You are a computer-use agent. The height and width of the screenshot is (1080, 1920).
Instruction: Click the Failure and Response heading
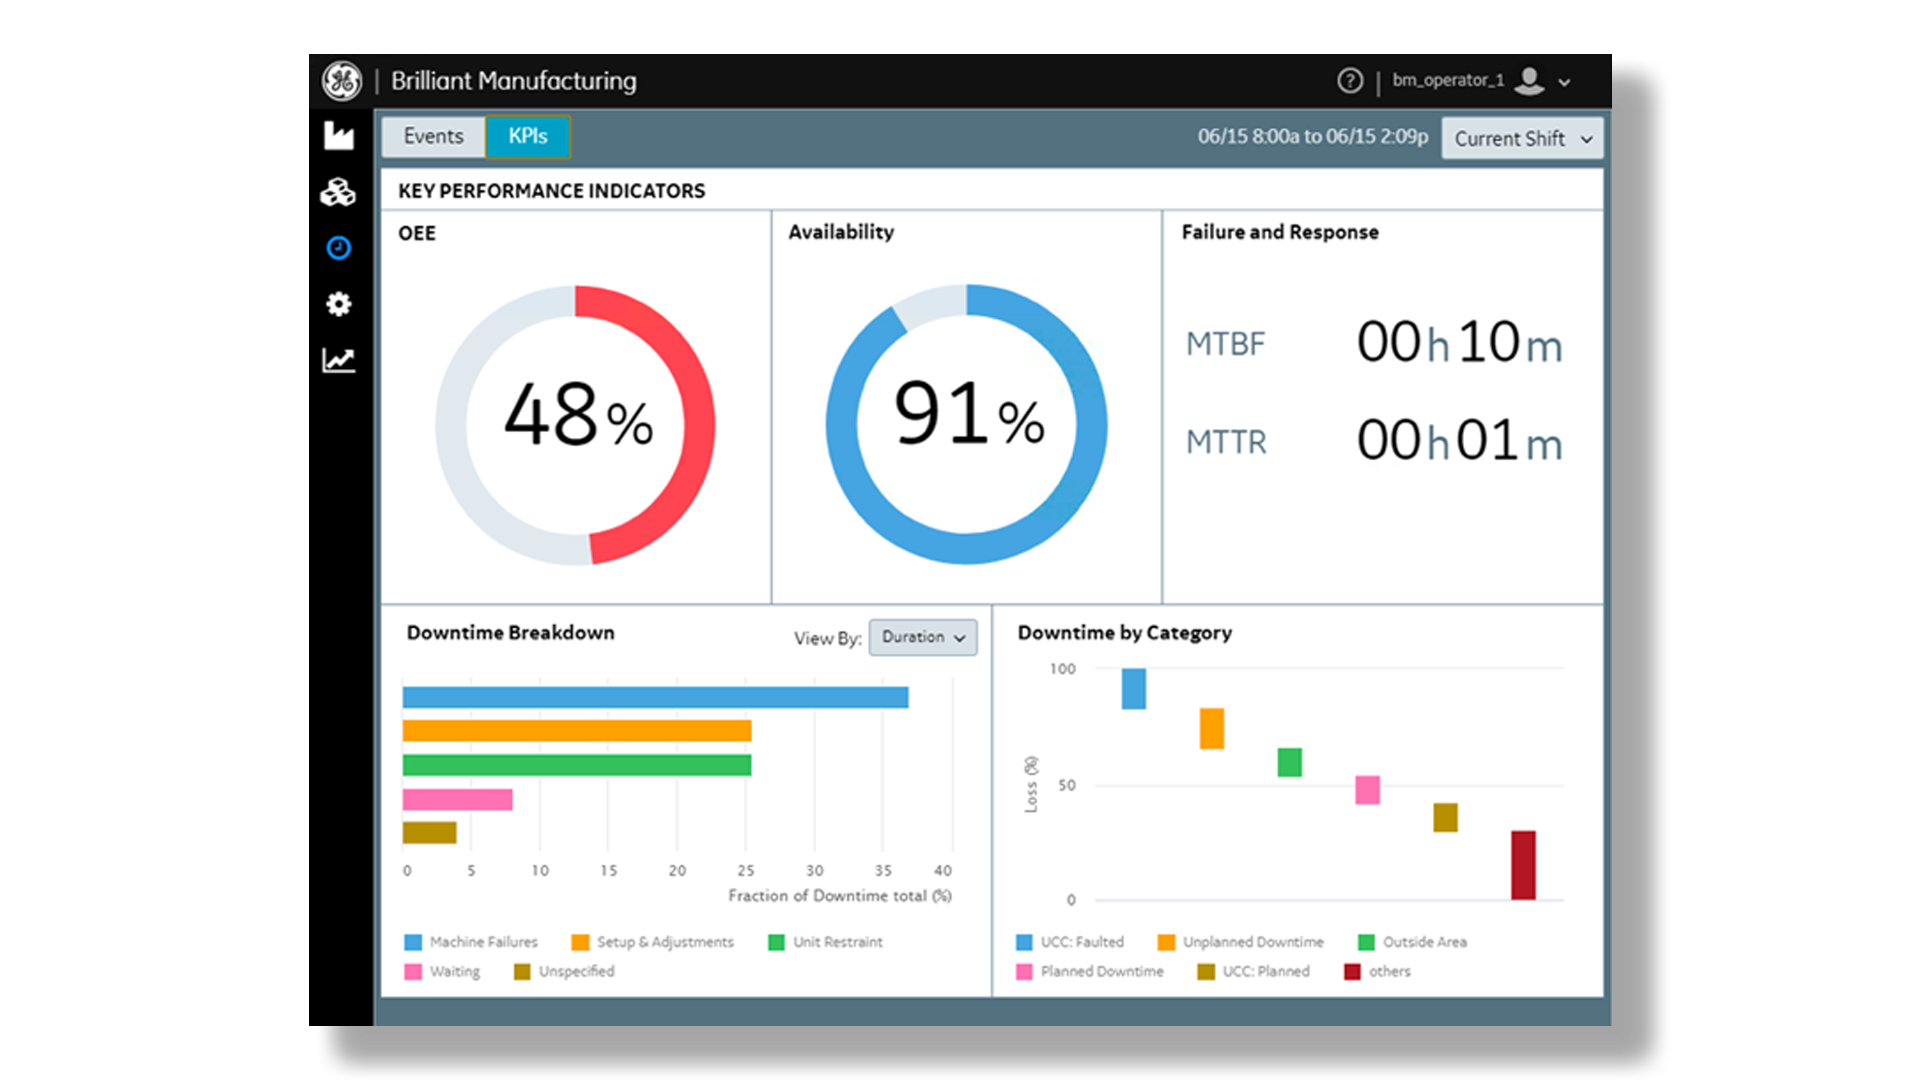[x=1280, y=232]
